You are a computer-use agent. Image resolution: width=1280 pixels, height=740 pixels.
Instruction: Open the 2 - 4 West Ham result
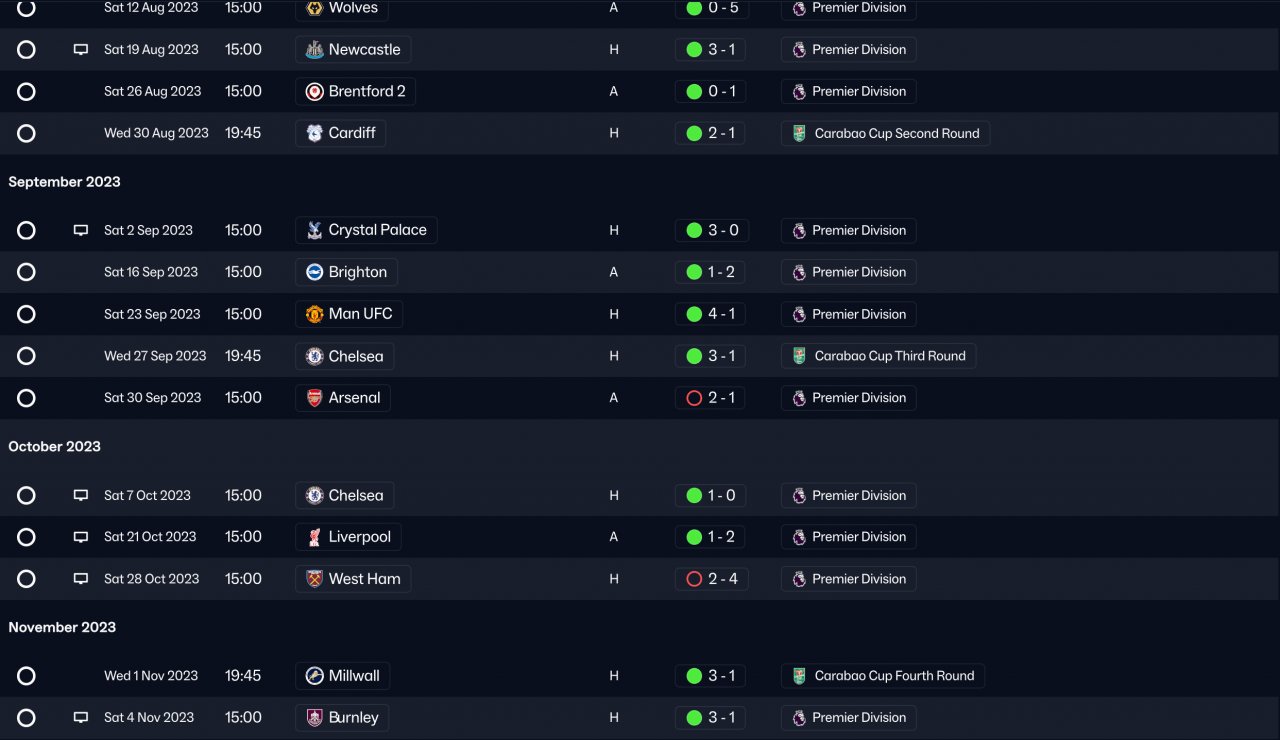click(721, 579)
